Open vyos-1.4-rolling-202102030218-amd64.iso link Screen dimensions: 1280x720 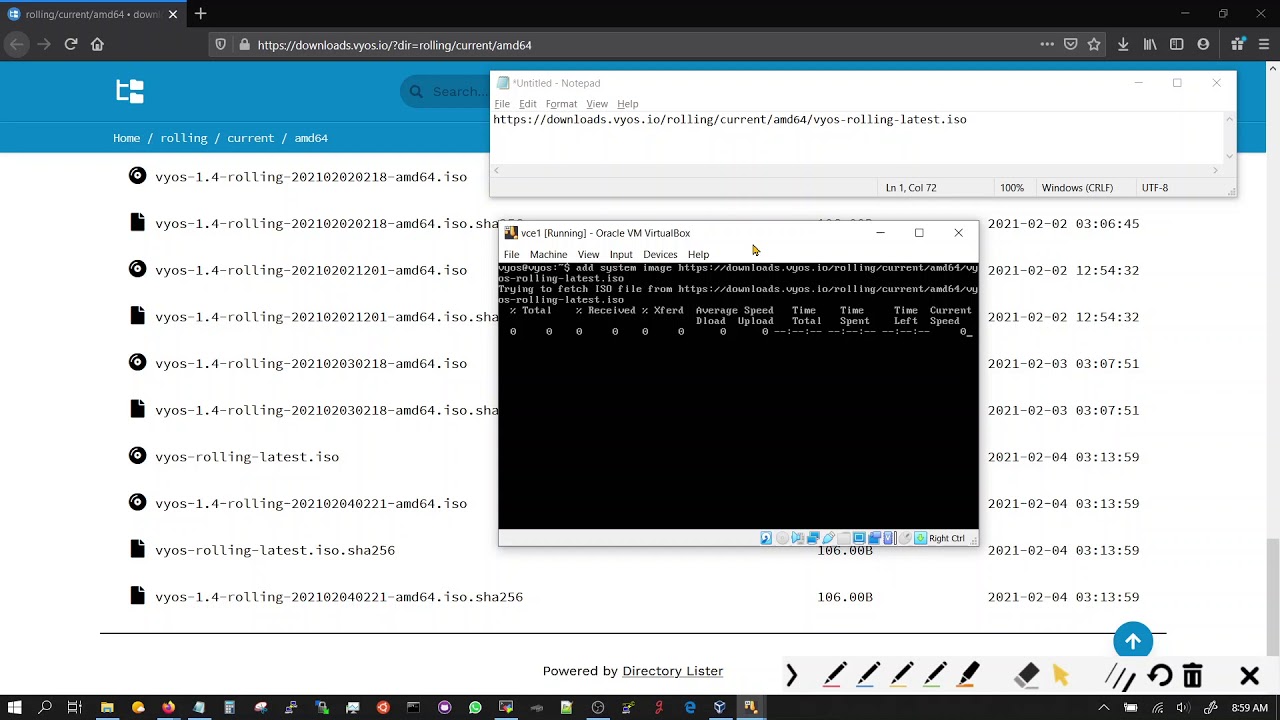(x=311, y=363)
